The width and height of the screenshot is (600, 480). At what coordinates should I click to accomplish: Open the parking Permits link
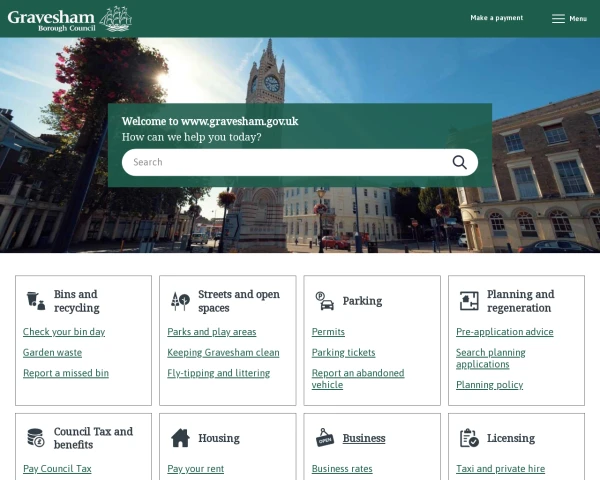328,332
